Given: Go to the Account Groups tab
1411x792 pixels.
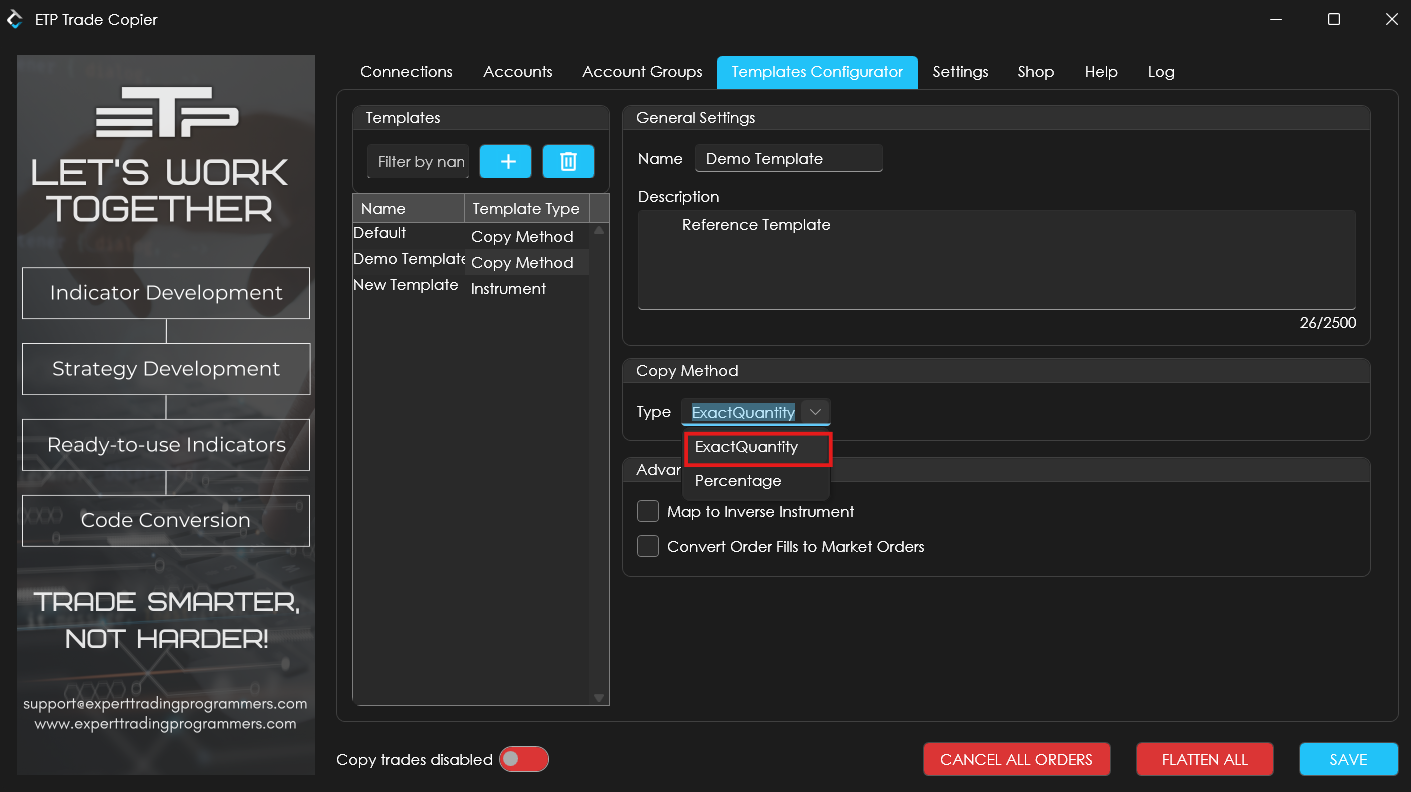Looking at the screenshot, I should [642, 72].
